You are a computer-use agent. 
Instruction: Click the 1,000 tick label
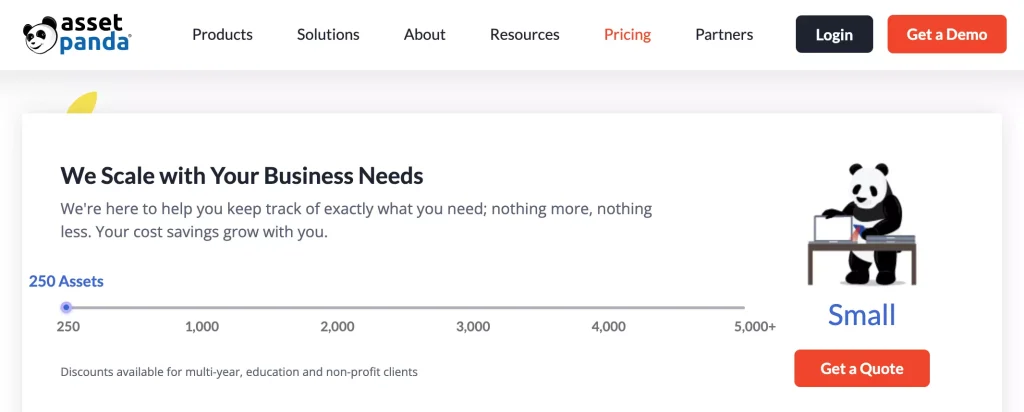202,326
